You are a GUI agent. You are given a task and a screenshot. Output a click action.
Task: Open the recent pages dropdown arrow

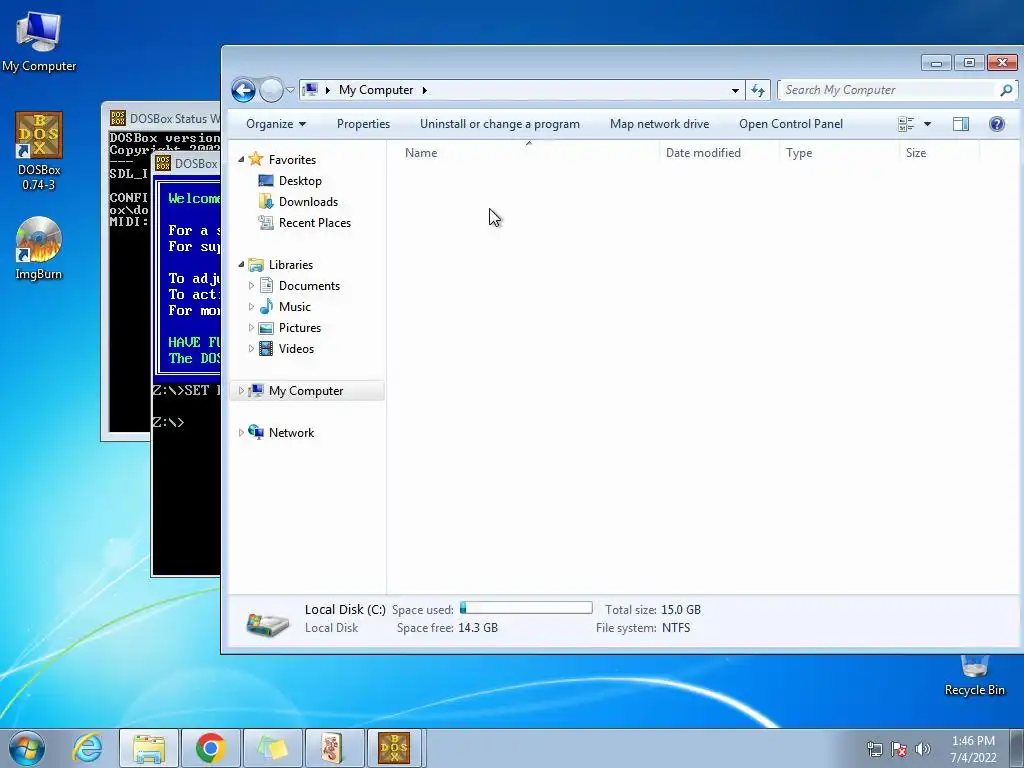(290, 90)
